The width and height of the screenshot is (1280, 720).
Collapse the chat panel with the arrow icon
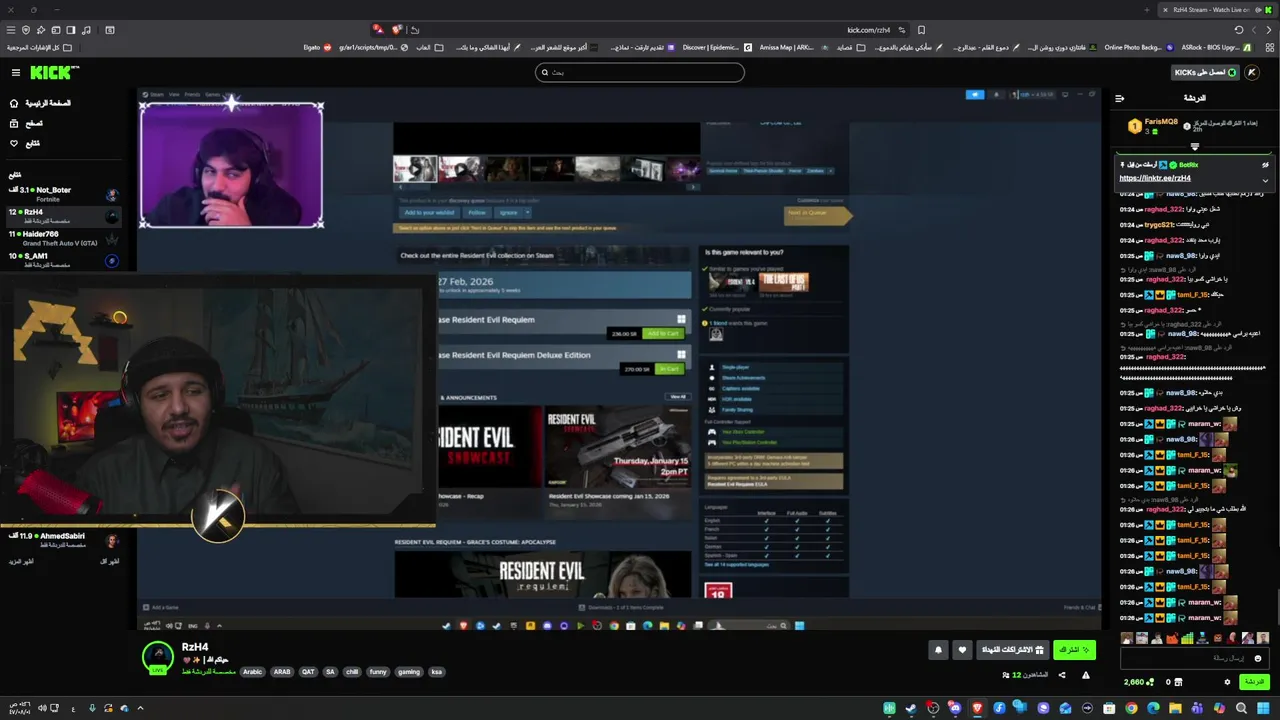click(x=1119, y=98)
